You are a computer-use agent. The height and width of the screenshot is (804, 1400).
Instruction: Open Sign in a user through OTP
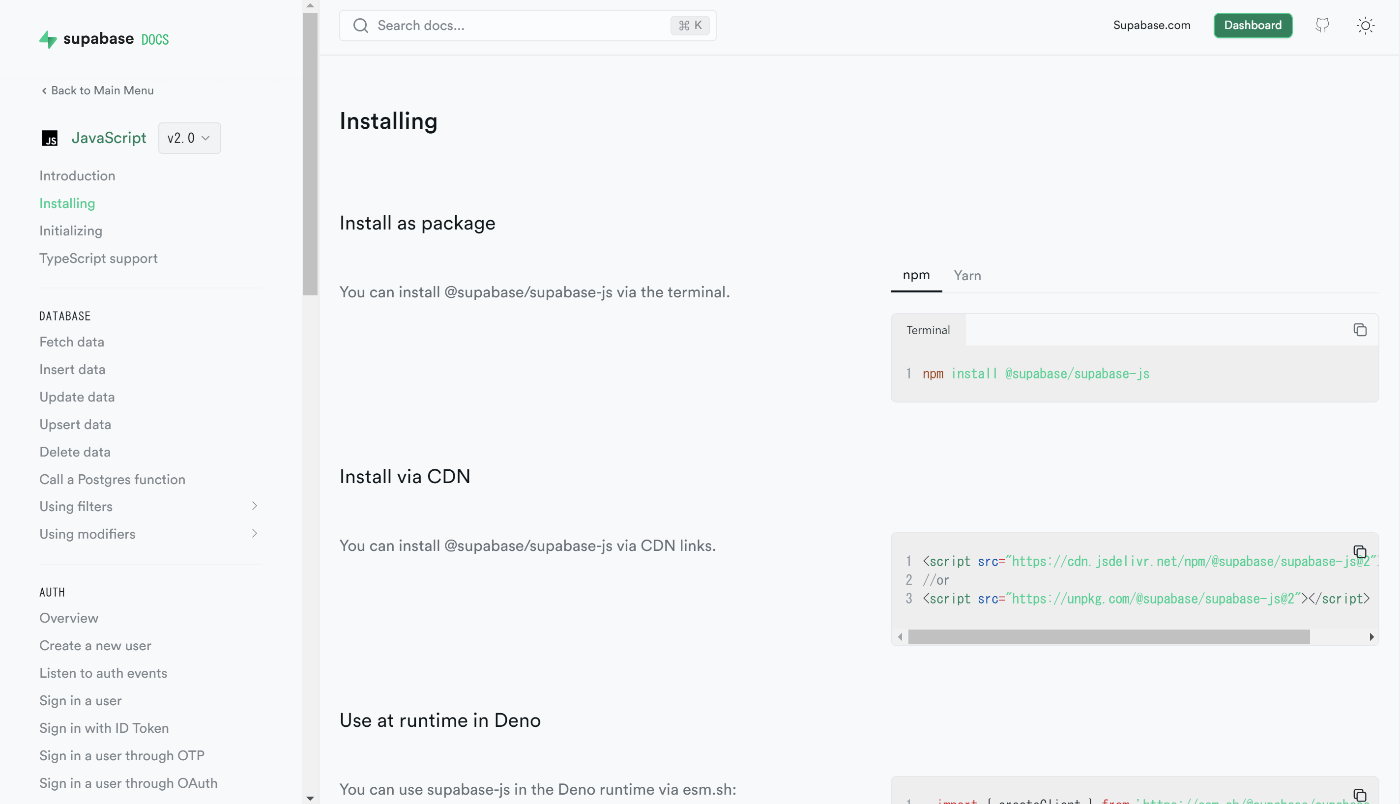click(122, 756)
